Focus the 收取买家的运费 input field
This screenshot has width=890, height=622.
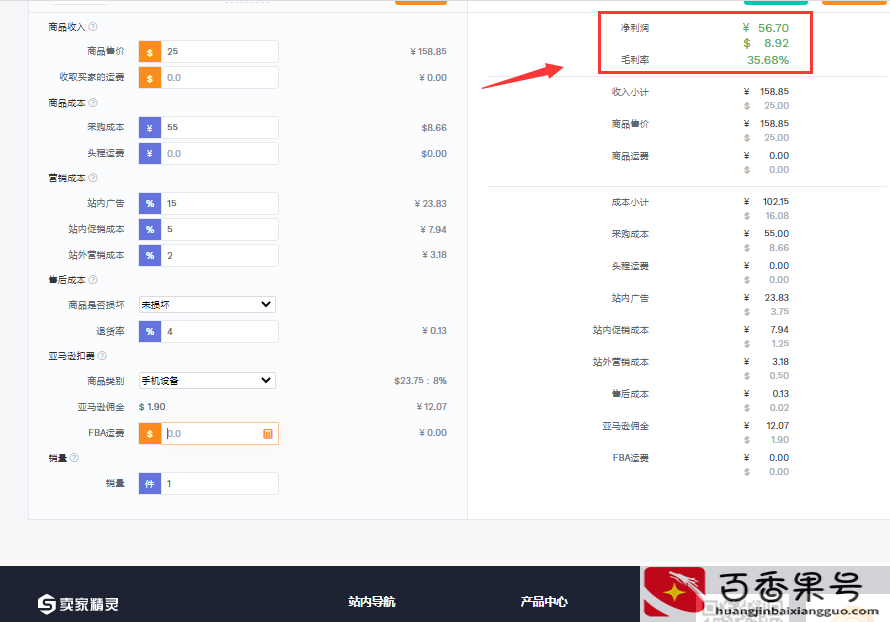220,78
